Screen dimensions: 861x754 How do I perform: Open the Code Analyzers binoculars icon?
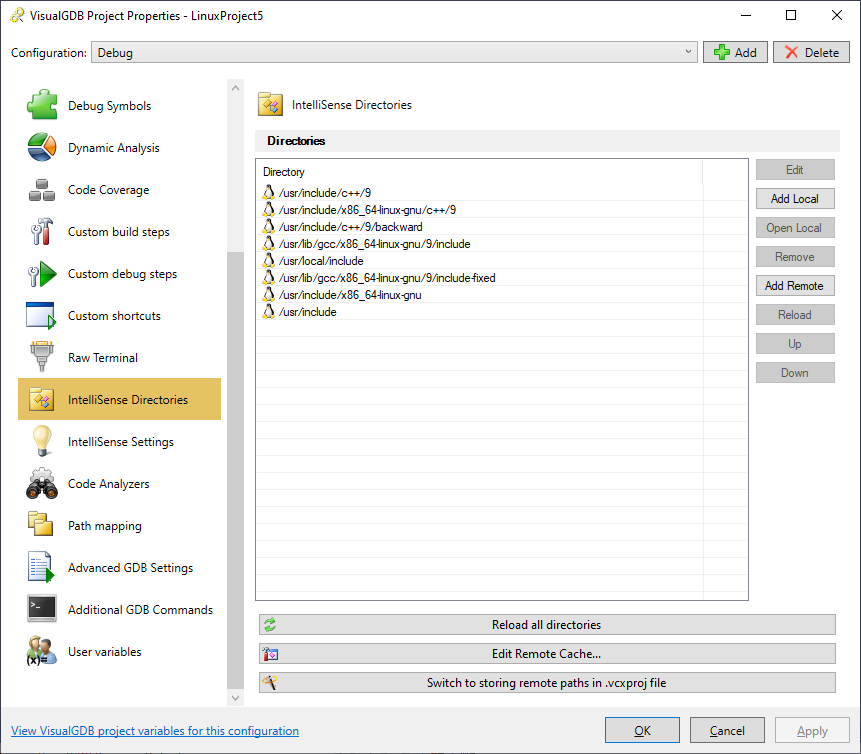[x=42, y=483]
